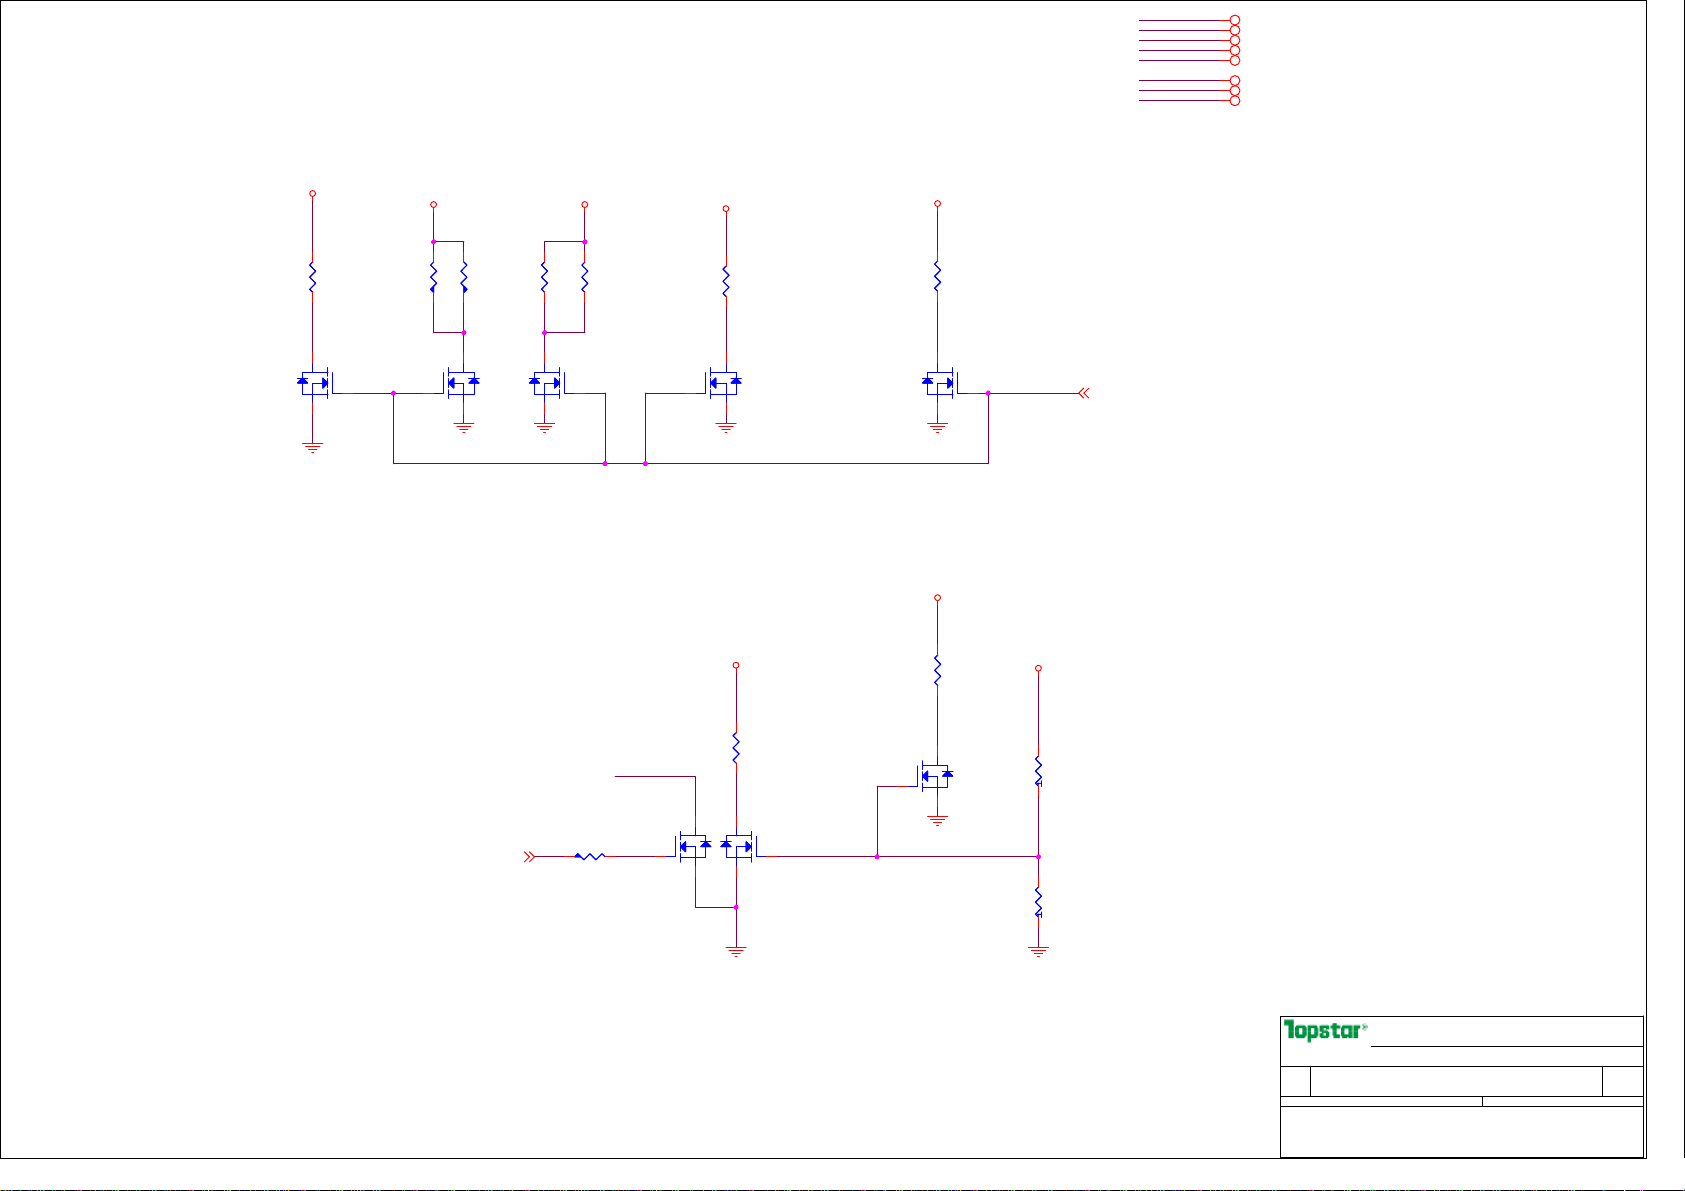Image resolution: width=1685 pixels, height=1191 pixels.
Task: Select the upper resistor of the voltage divider
Action: pyautogui.click(x=1038, y=770)
